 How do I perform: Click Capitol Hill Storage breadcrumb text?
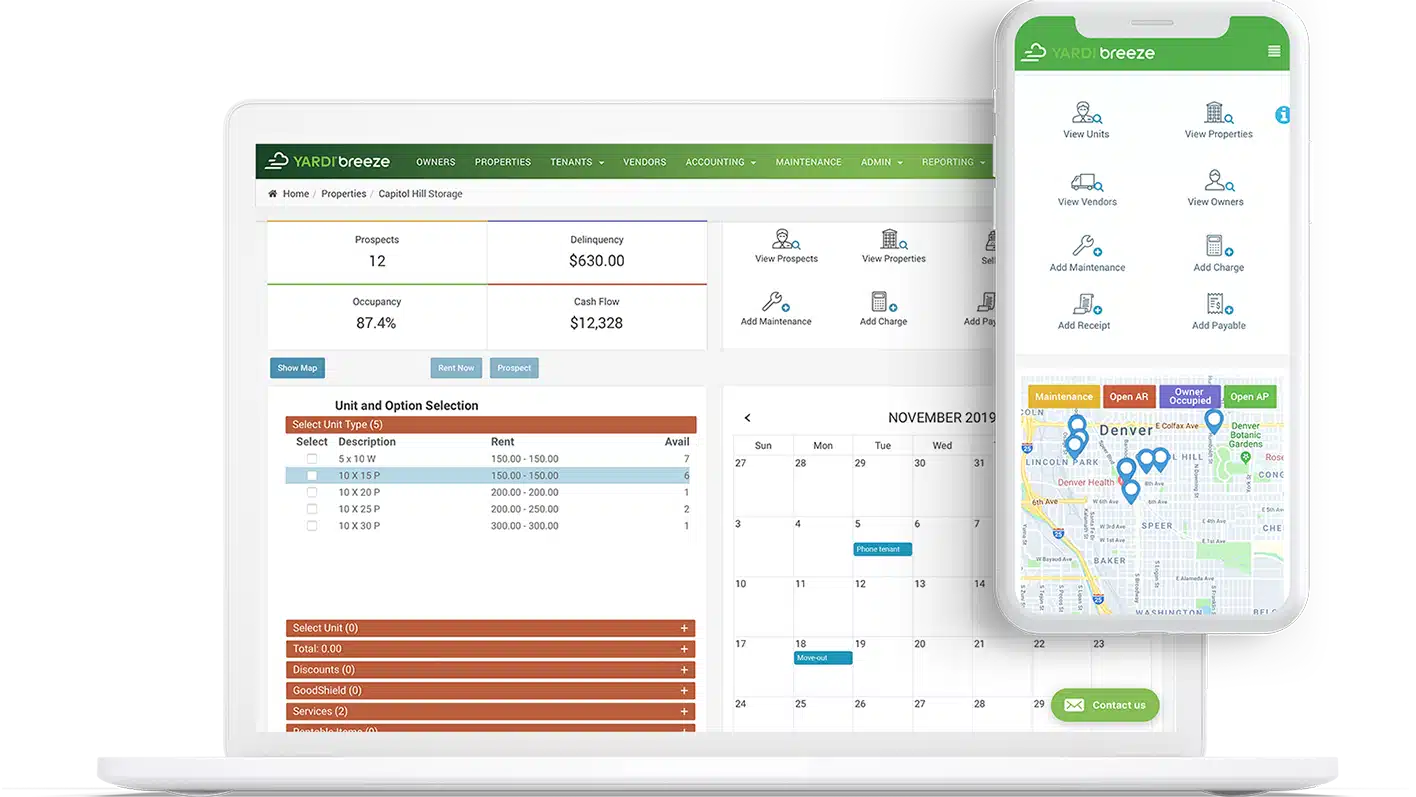coord(420,194)
